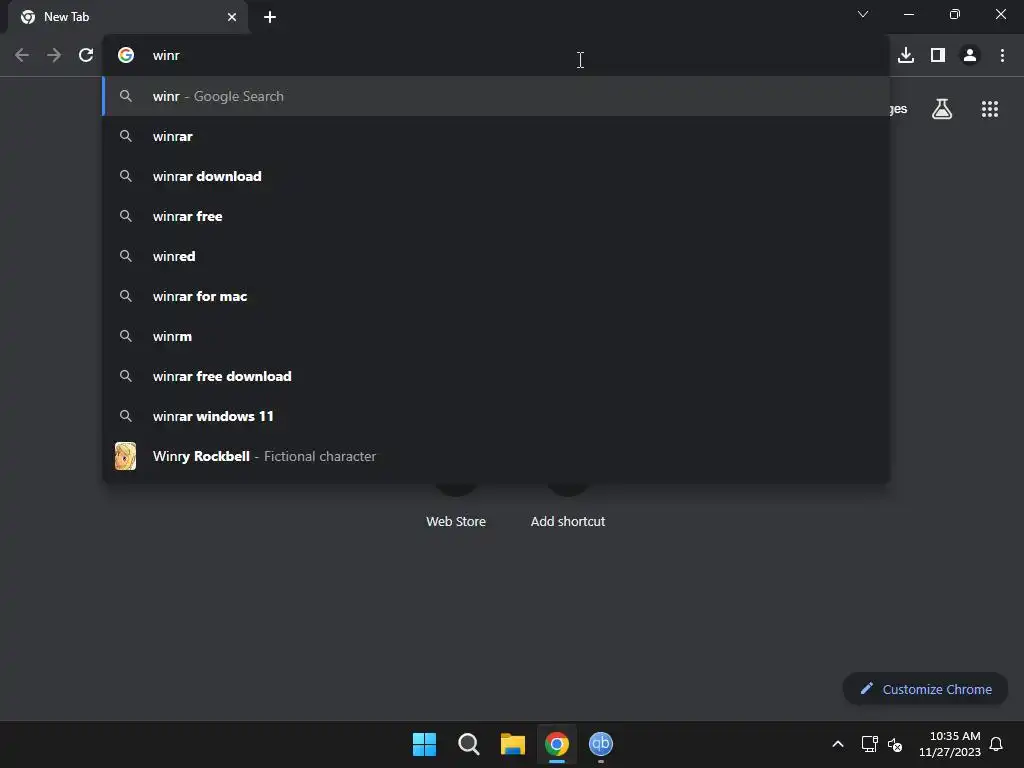The image size is (1024, 768).
Task: Click the Google logo in the address bar
Action: [x=126, y=56]
